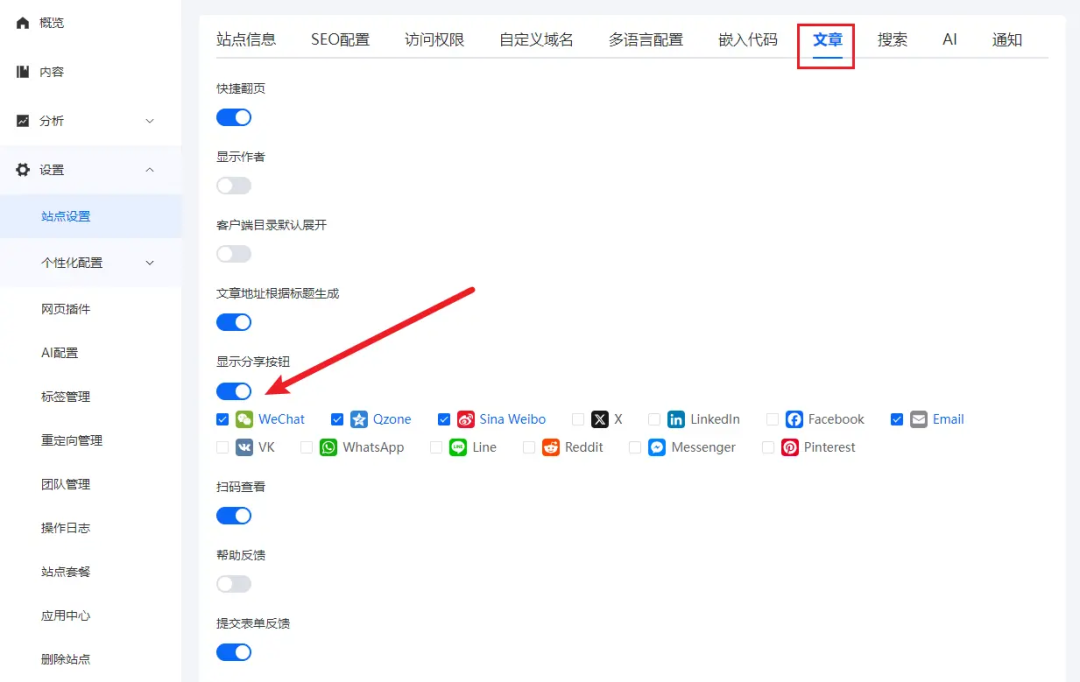Switch to the 搜索 tab
Screen dimensions: 1080x682
tap(893, 39)
